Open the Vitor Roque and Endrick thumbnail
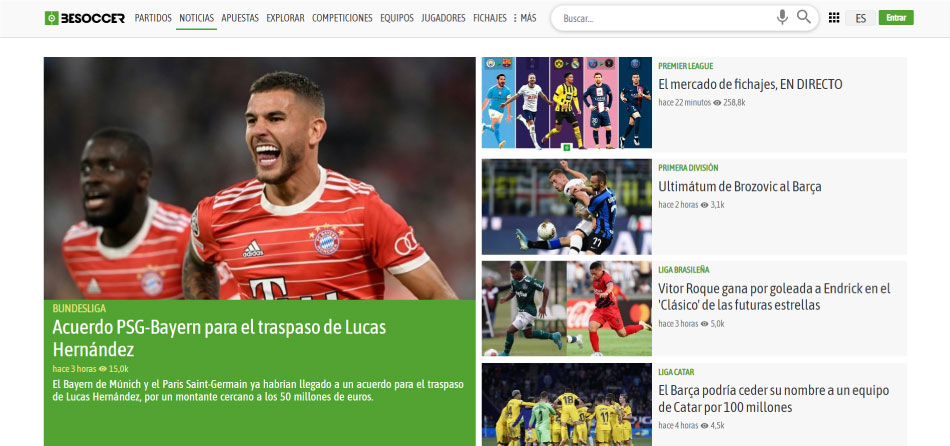 tap(566, 308)
